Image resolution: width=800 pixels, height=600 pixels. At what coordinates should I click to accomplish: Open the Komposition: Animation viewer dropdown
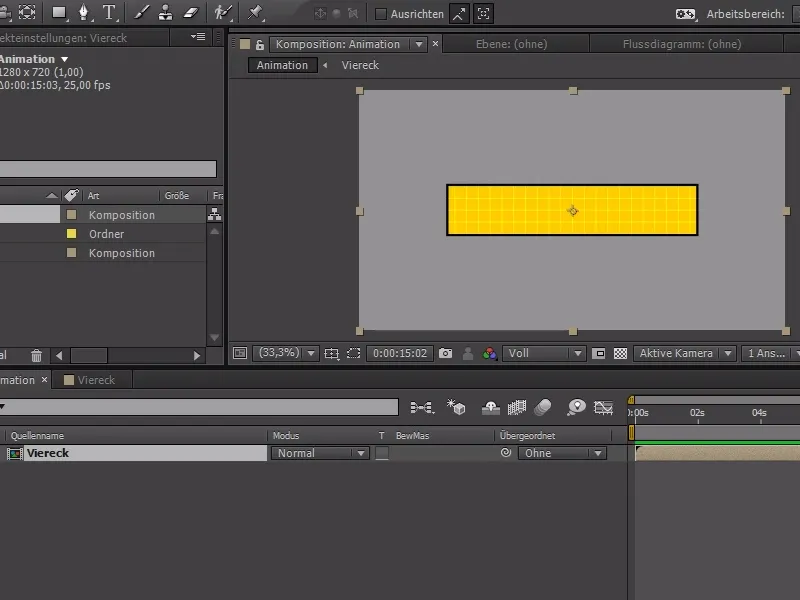418,44
